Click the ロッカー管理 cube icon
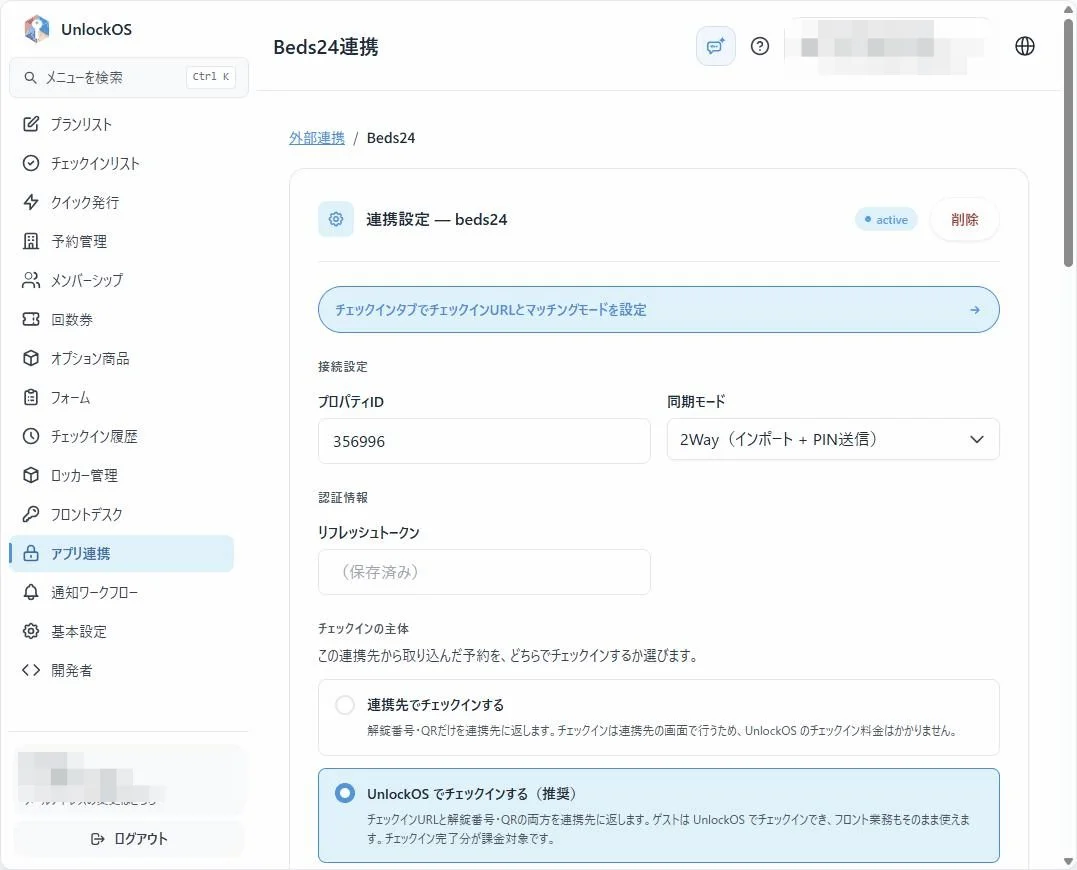 click(31, 475)
